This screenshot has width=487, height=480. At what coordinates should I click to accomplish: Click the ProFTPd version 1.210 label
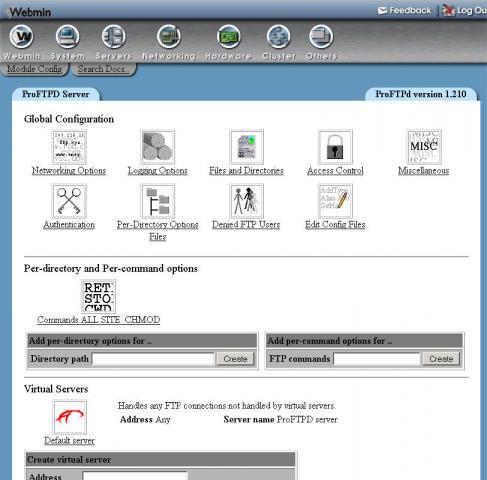pos(421,94)
